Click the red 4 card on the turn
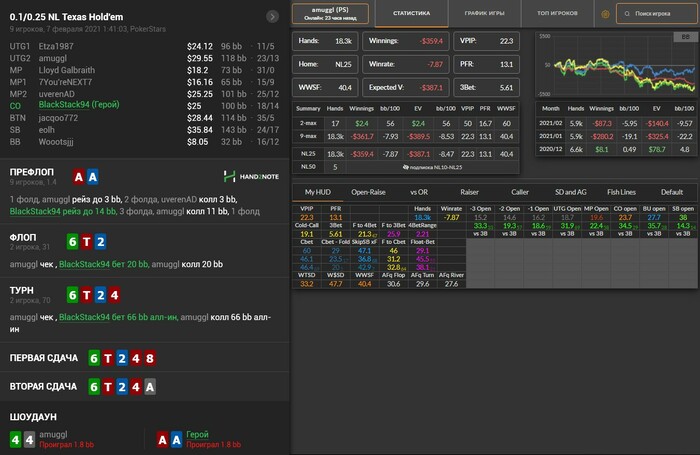The width and height of the screenshot is (700, 455). (114, 295)
